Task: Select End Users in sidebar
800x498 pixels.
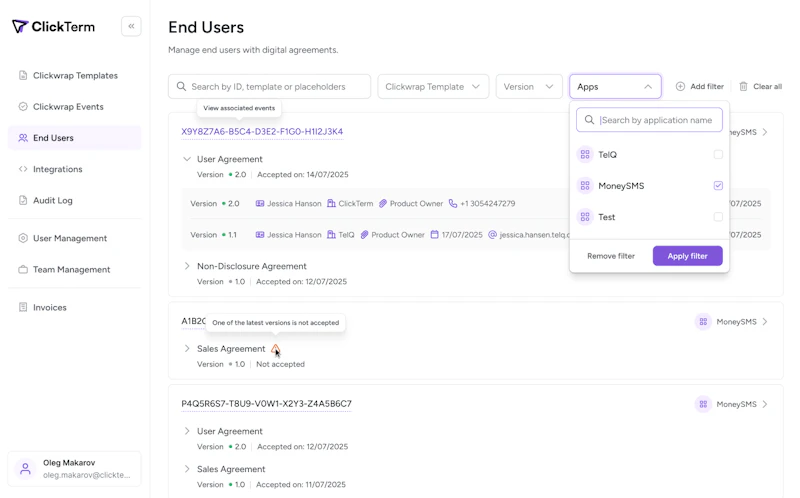Action: click(x=74, y=138)
